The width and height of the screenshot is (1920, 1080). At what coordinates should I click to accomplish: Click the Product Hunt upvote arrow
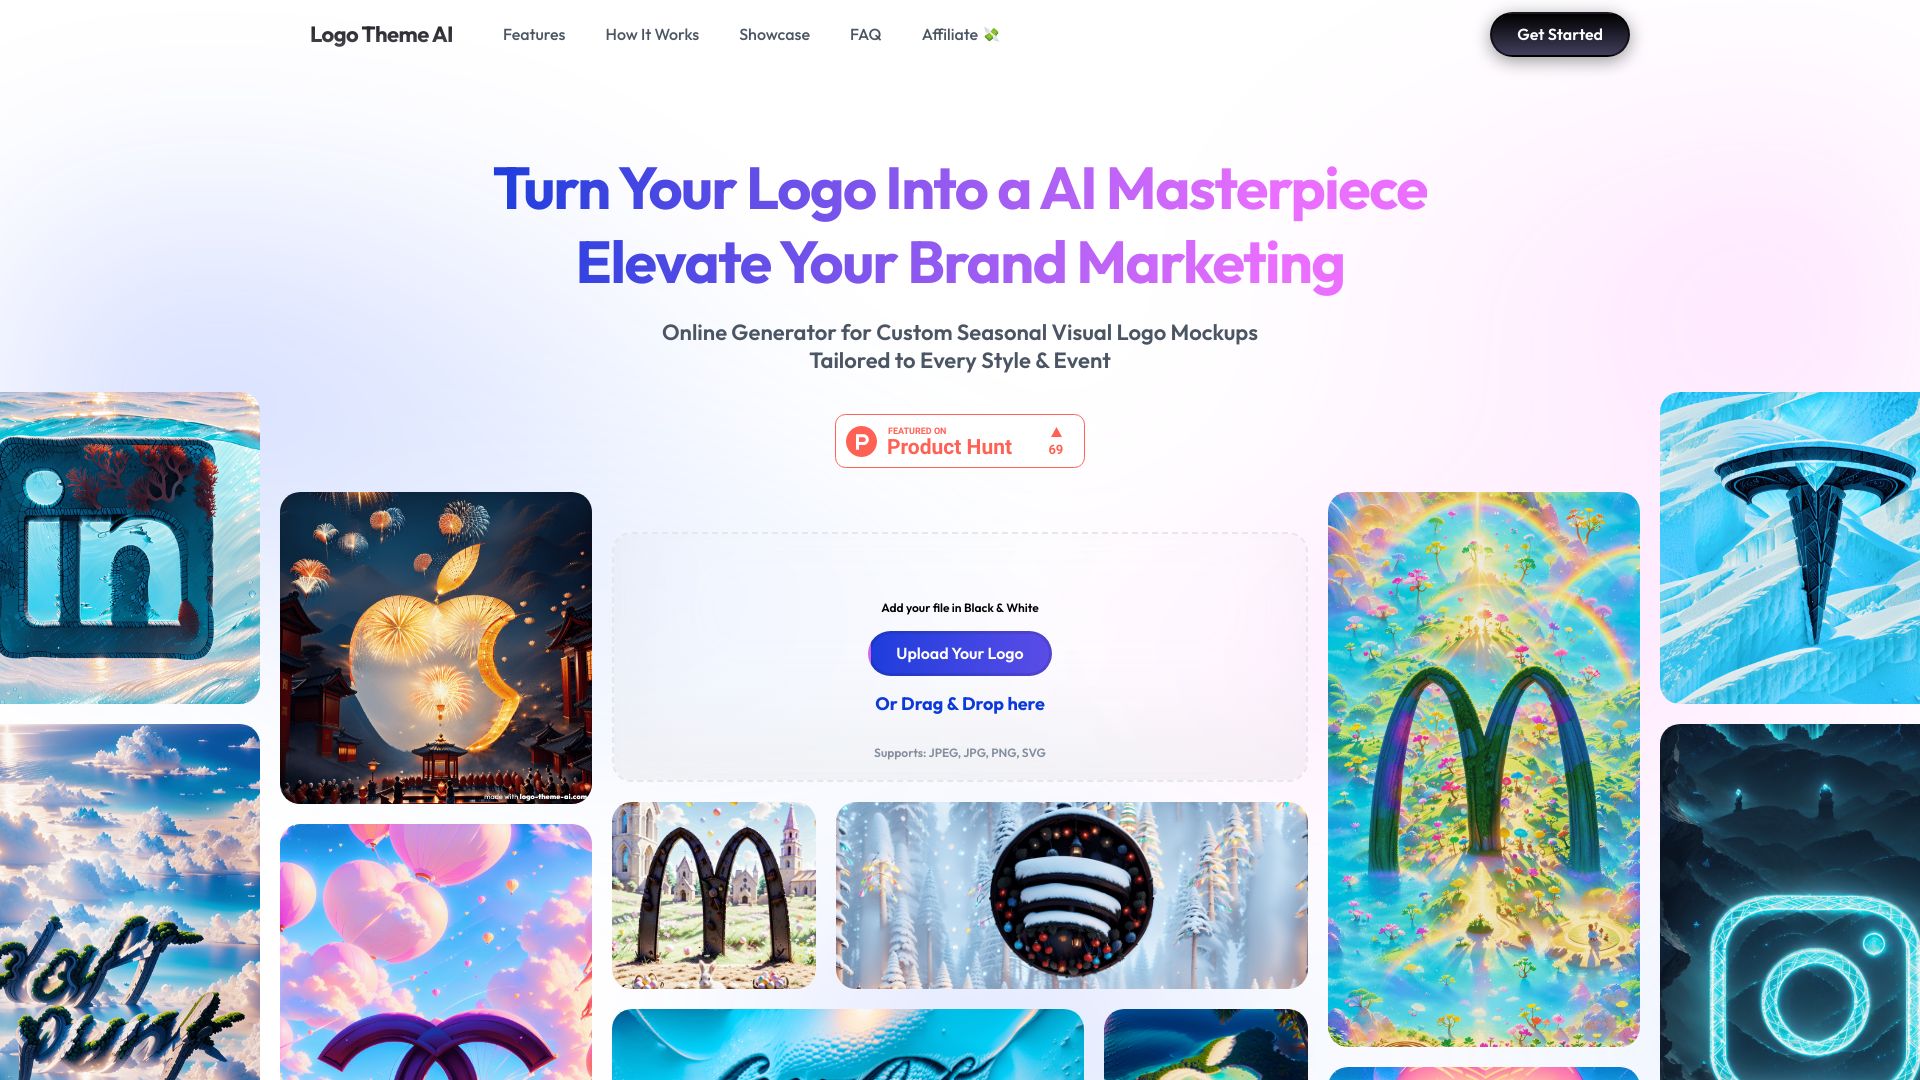pyautogui.click(x=1055, y=431)
